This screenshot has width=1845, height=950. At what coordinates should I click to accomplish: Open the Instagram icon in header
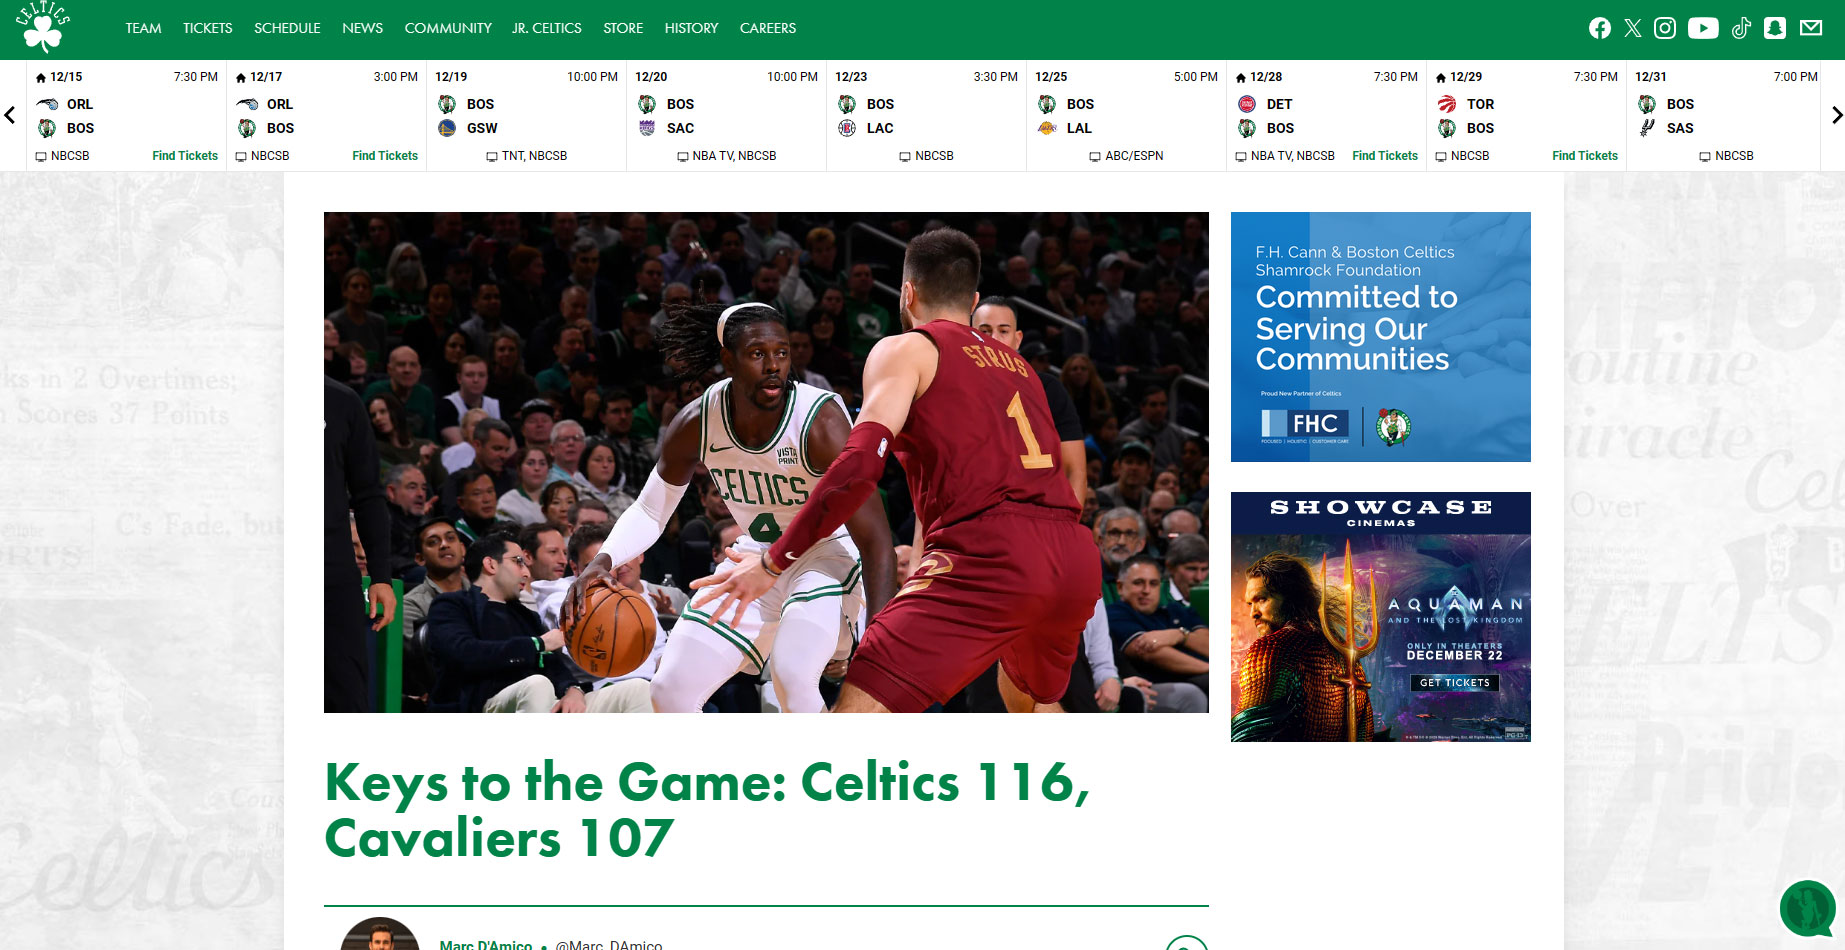click(x=1665, y=28)
